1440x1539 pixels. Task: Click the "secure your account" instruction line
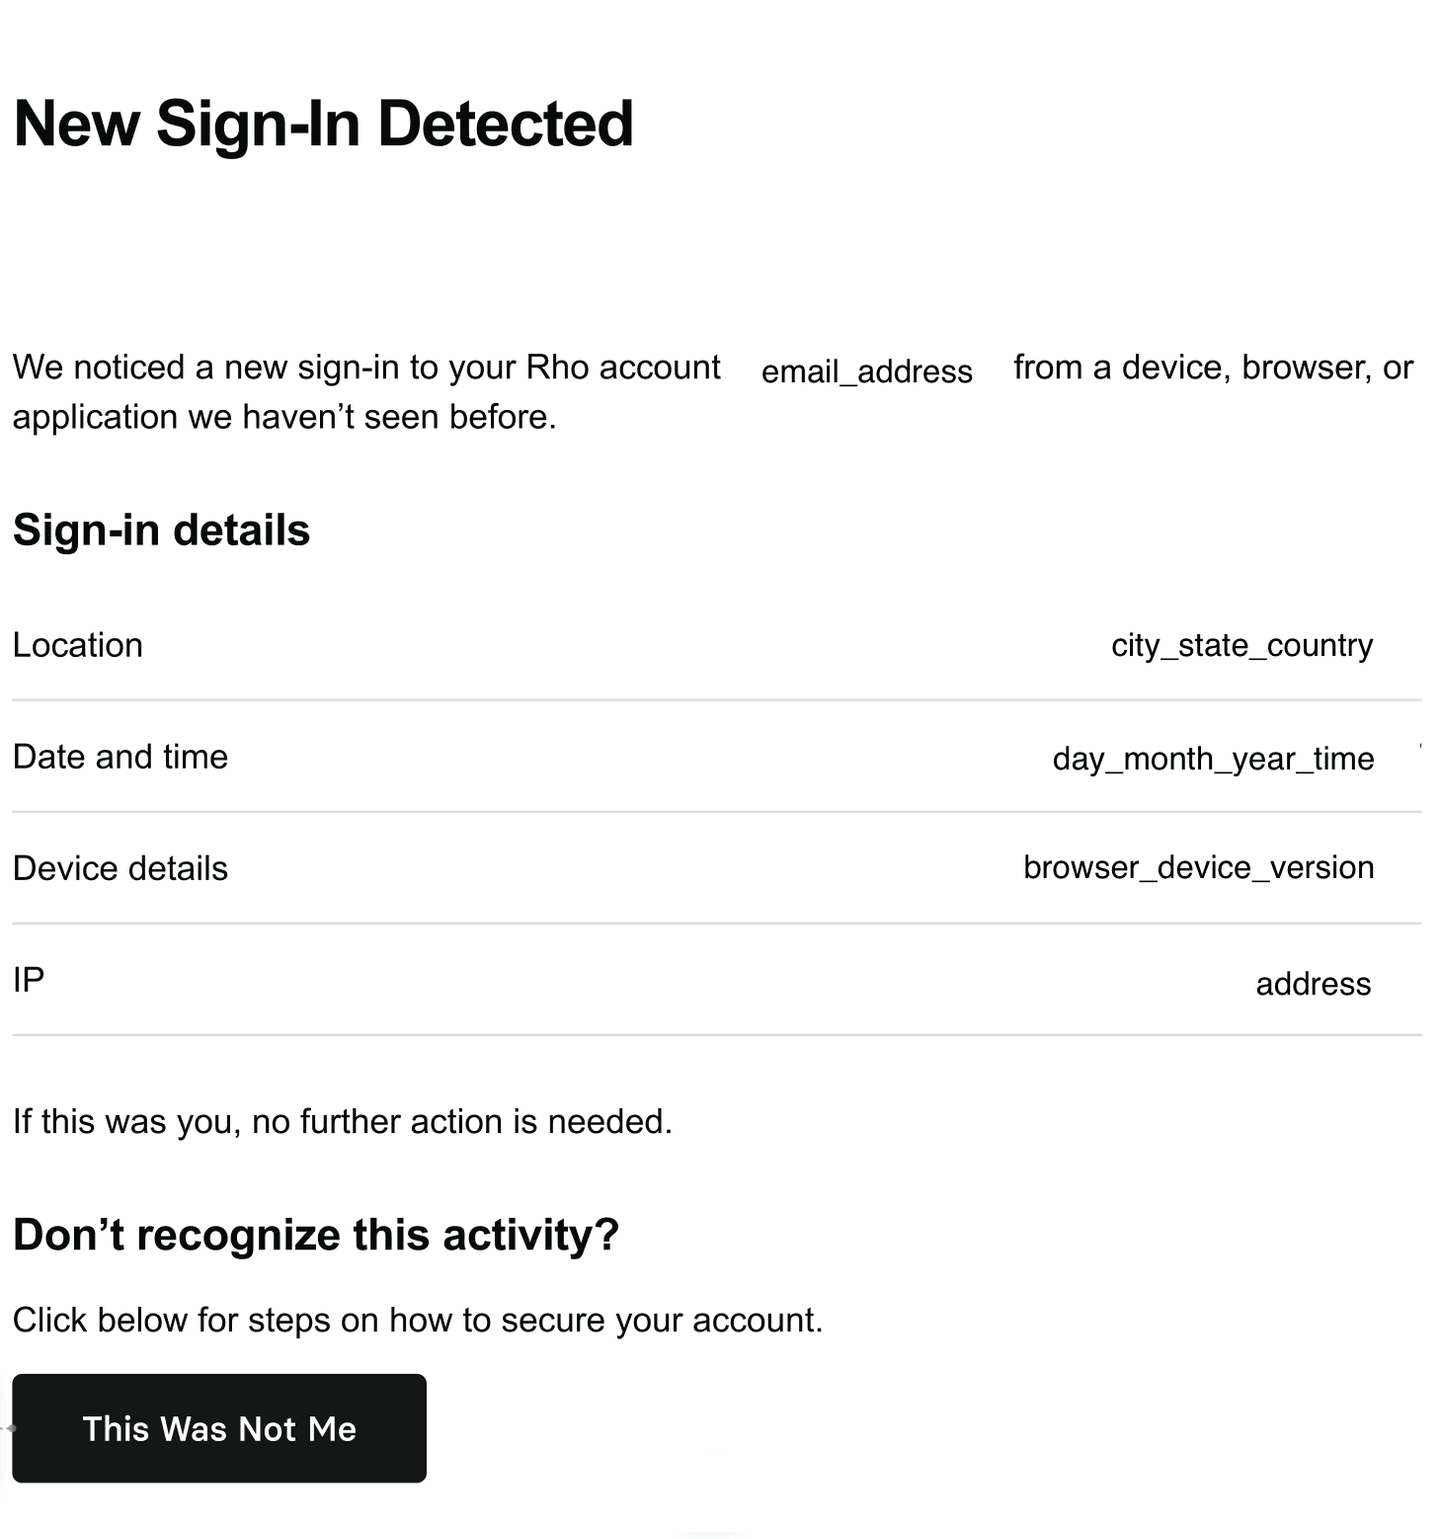click(417, 1320)
